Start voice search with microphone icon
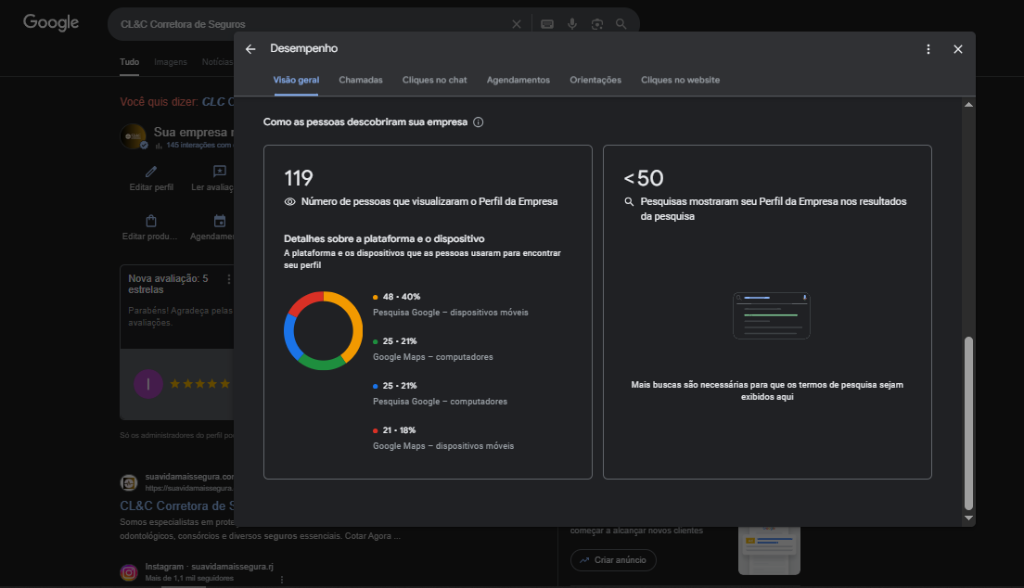This screenshot has width=1024, height=588. [572, 24]
